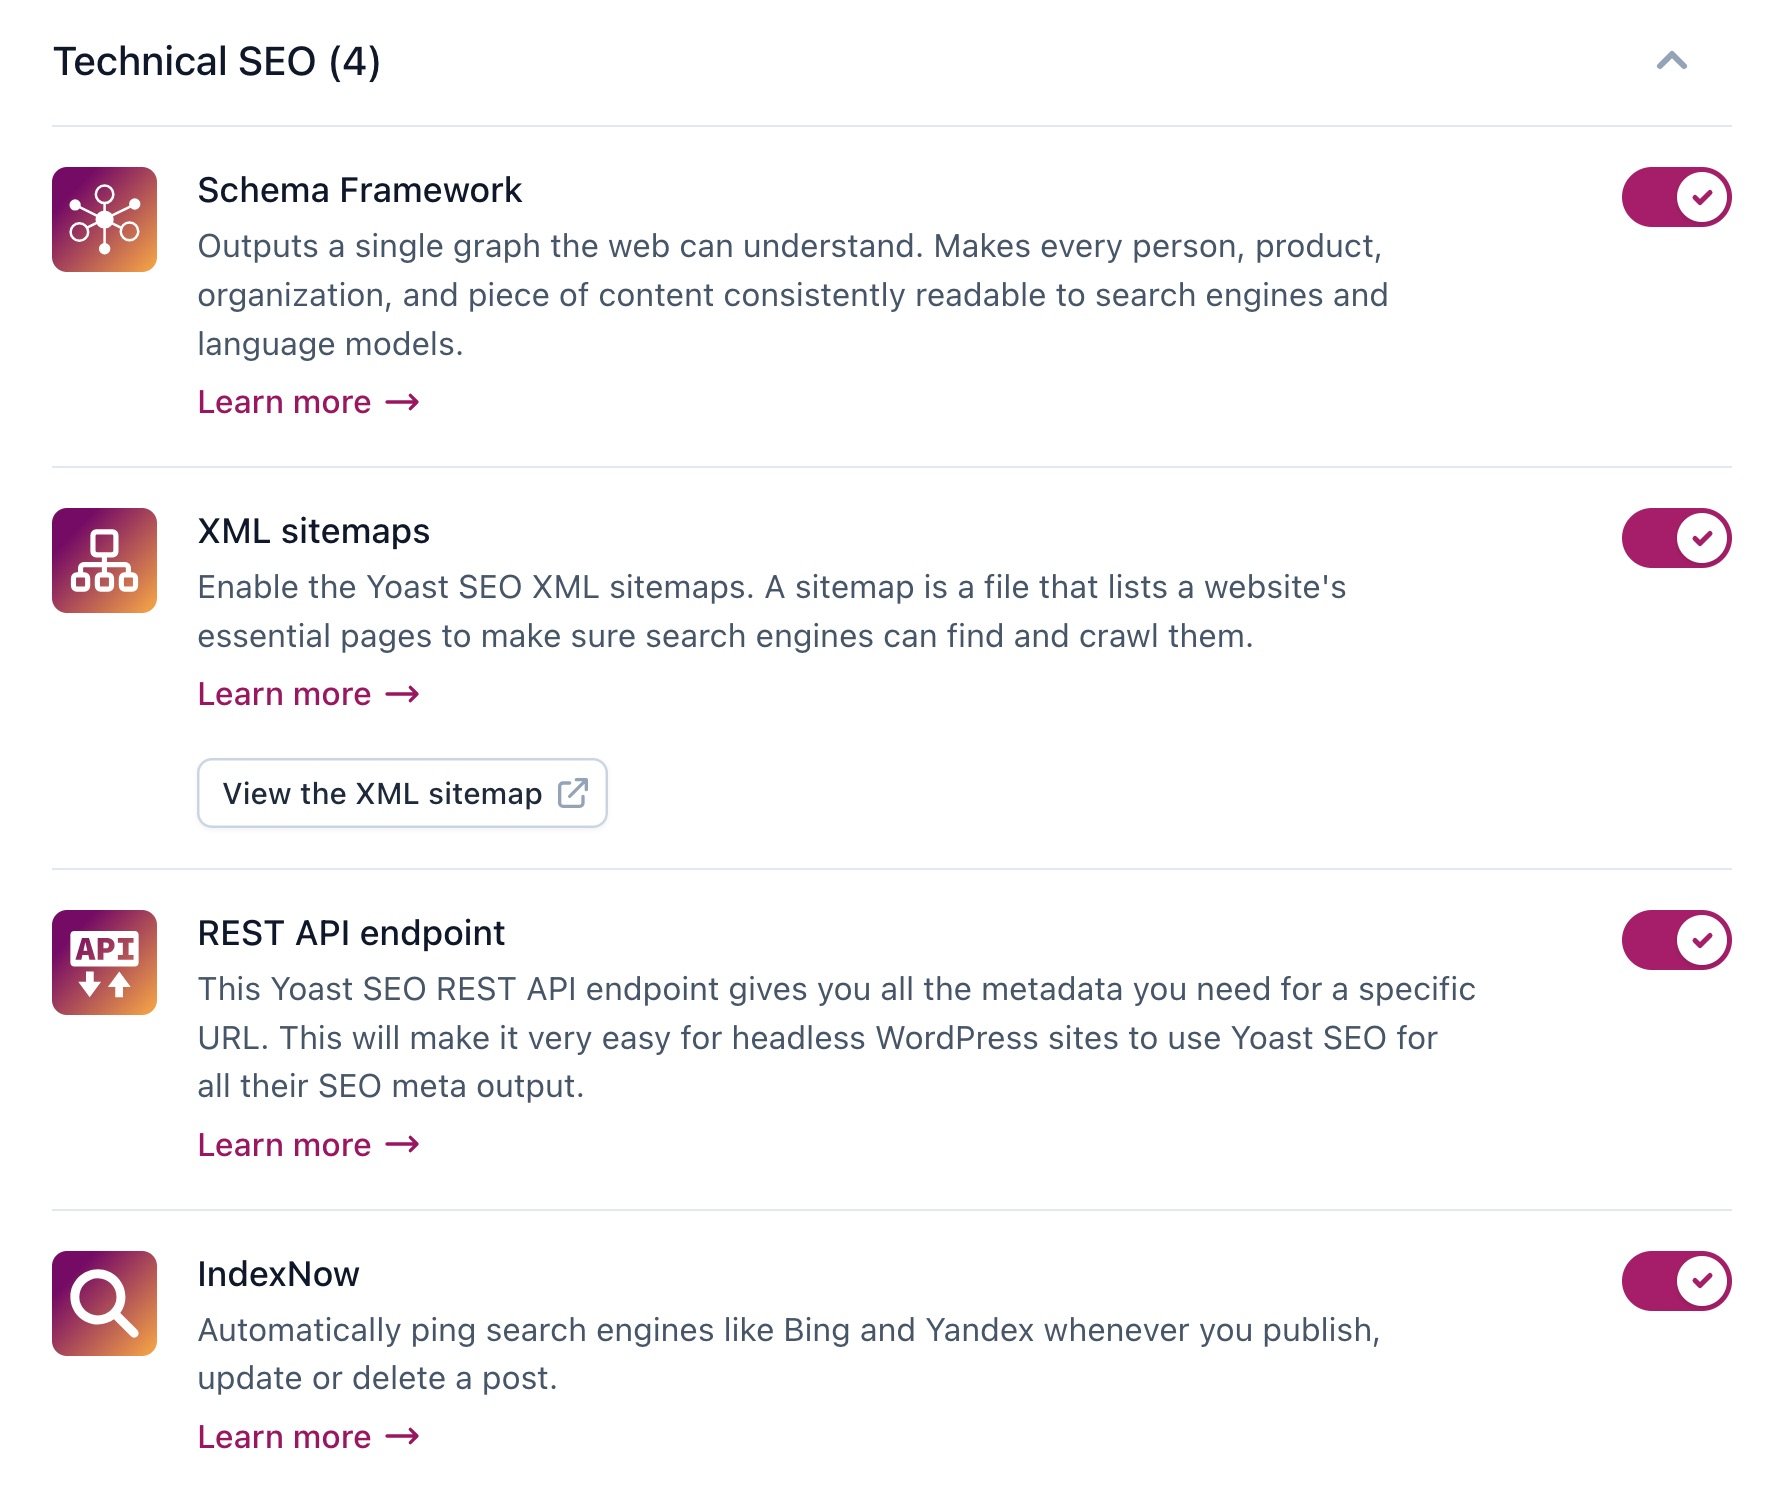1782x1490 pixels.
Task: Click the IndexNow magnifier icon
Action: click(104, 1303)
